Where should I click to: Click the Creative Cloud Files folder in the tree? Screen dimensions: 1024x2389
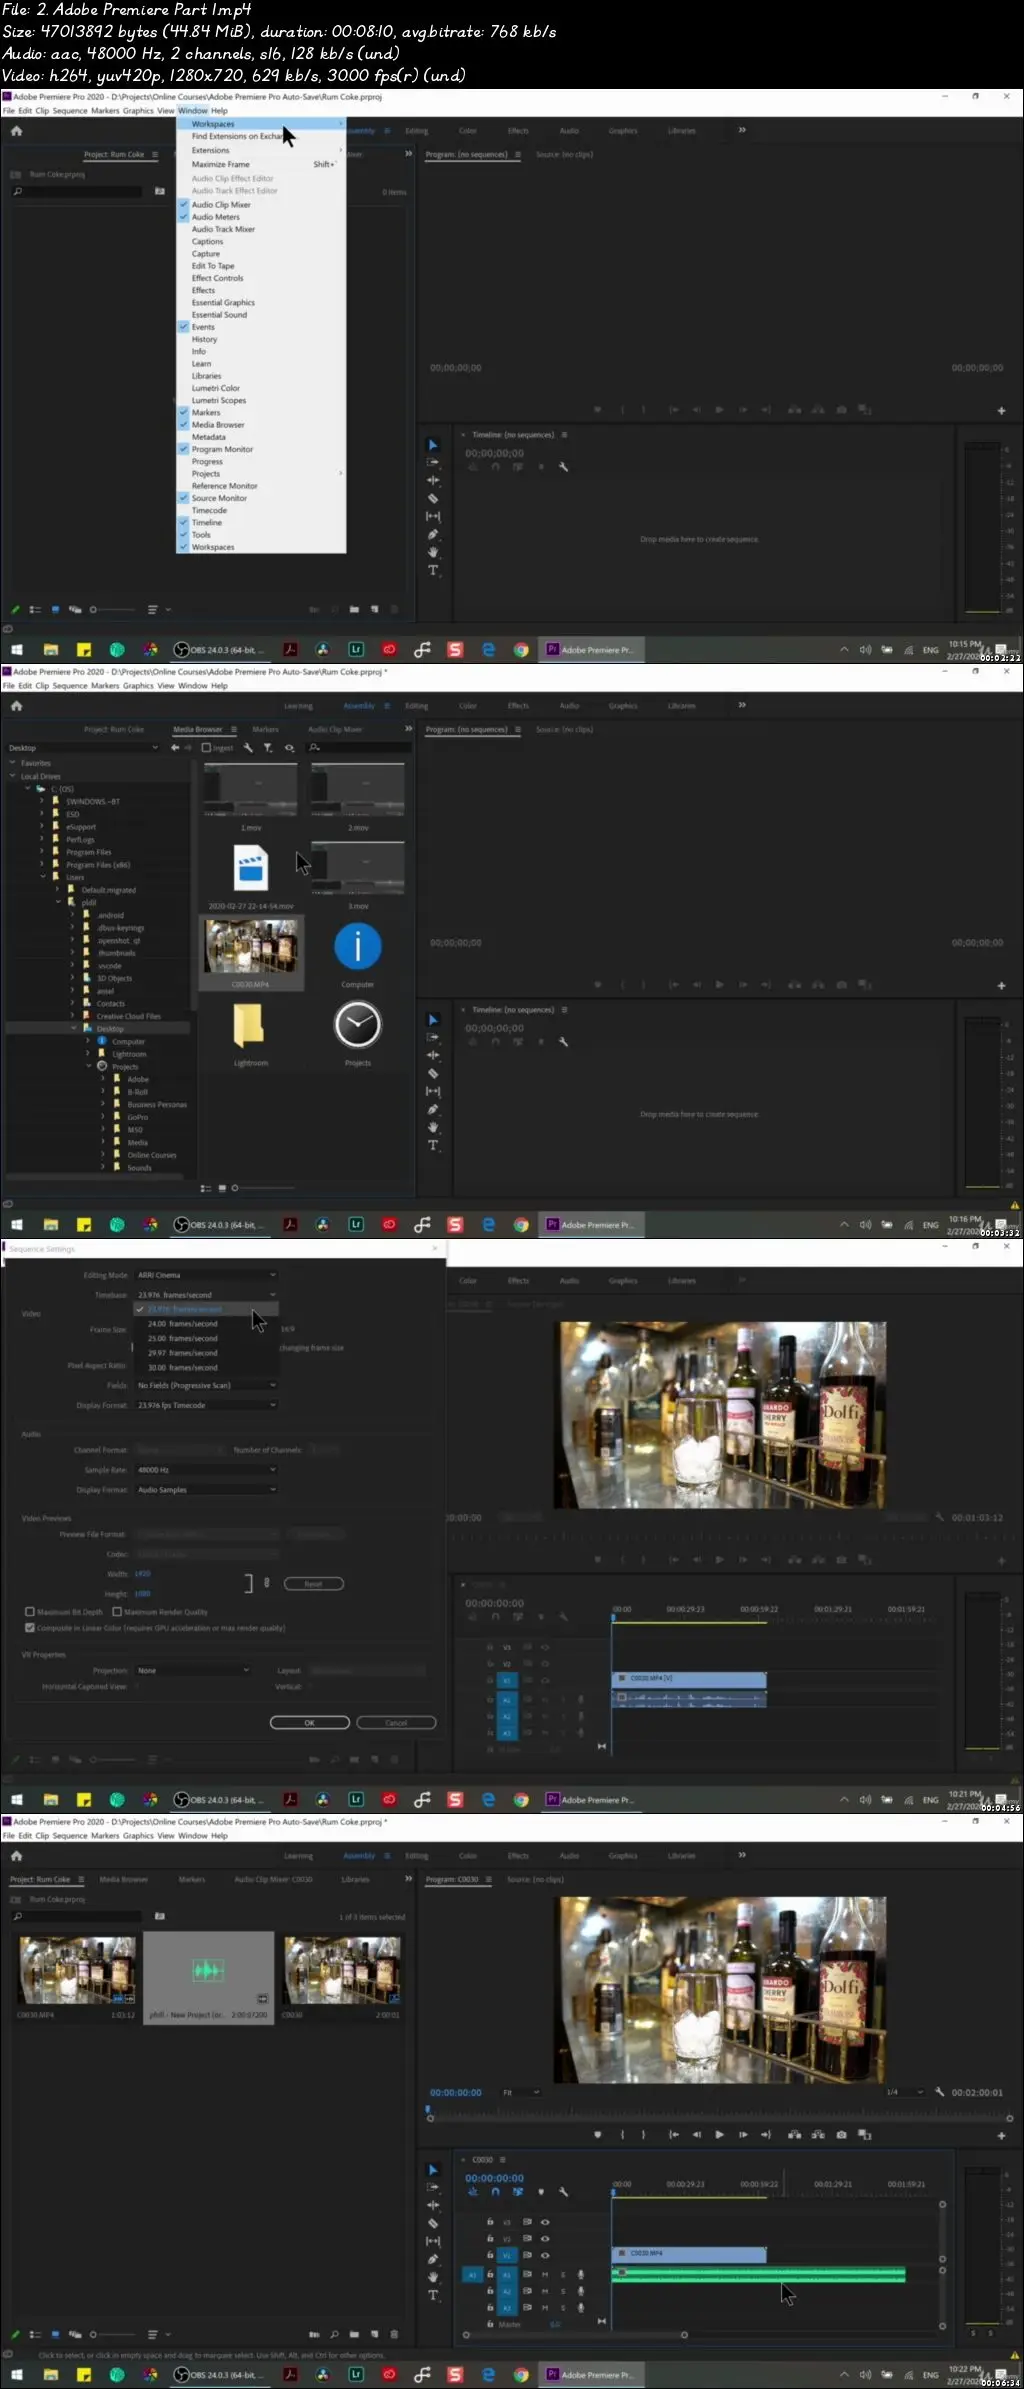tap(127, 1016)
